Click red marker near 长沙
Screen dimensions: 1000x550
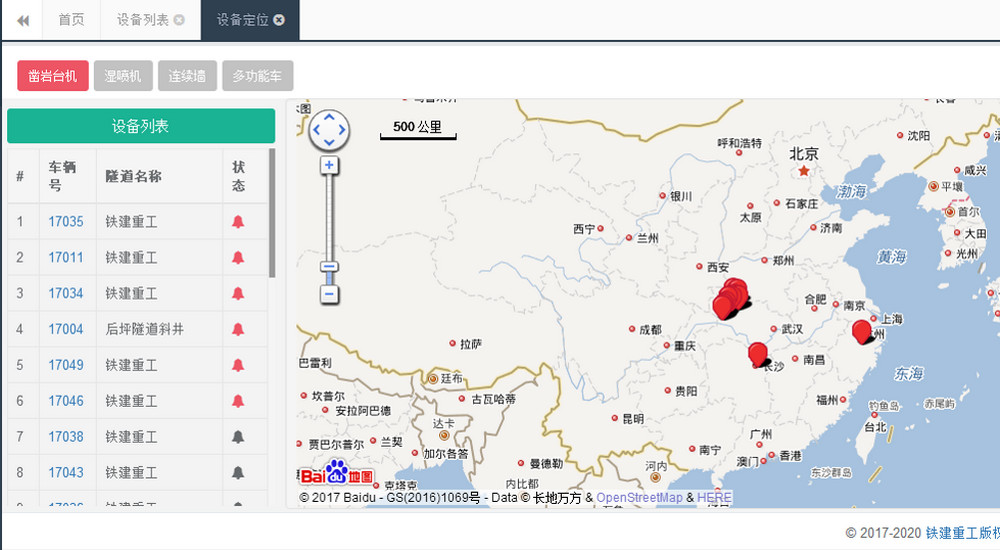point(758,355)
